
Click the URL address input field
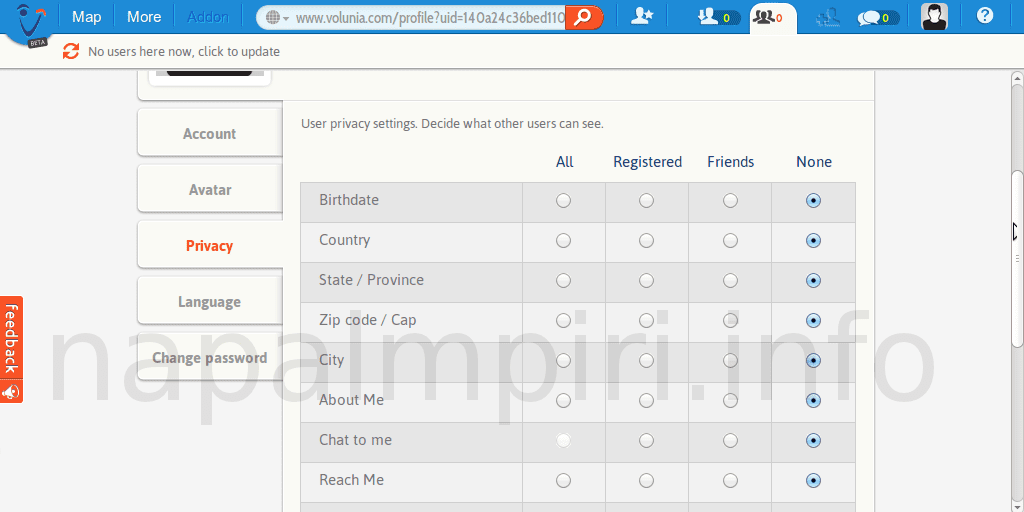coord(430,18)
